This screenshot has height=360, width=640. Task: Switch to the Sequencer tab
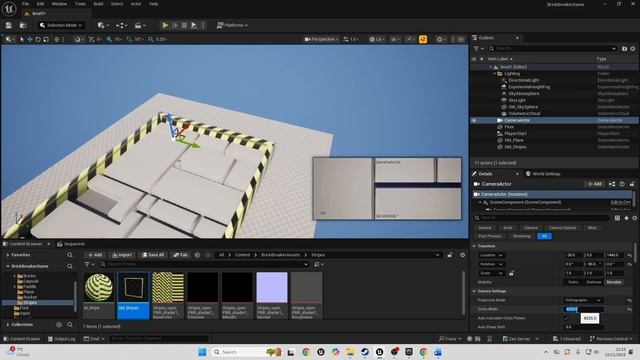point(71,244)
